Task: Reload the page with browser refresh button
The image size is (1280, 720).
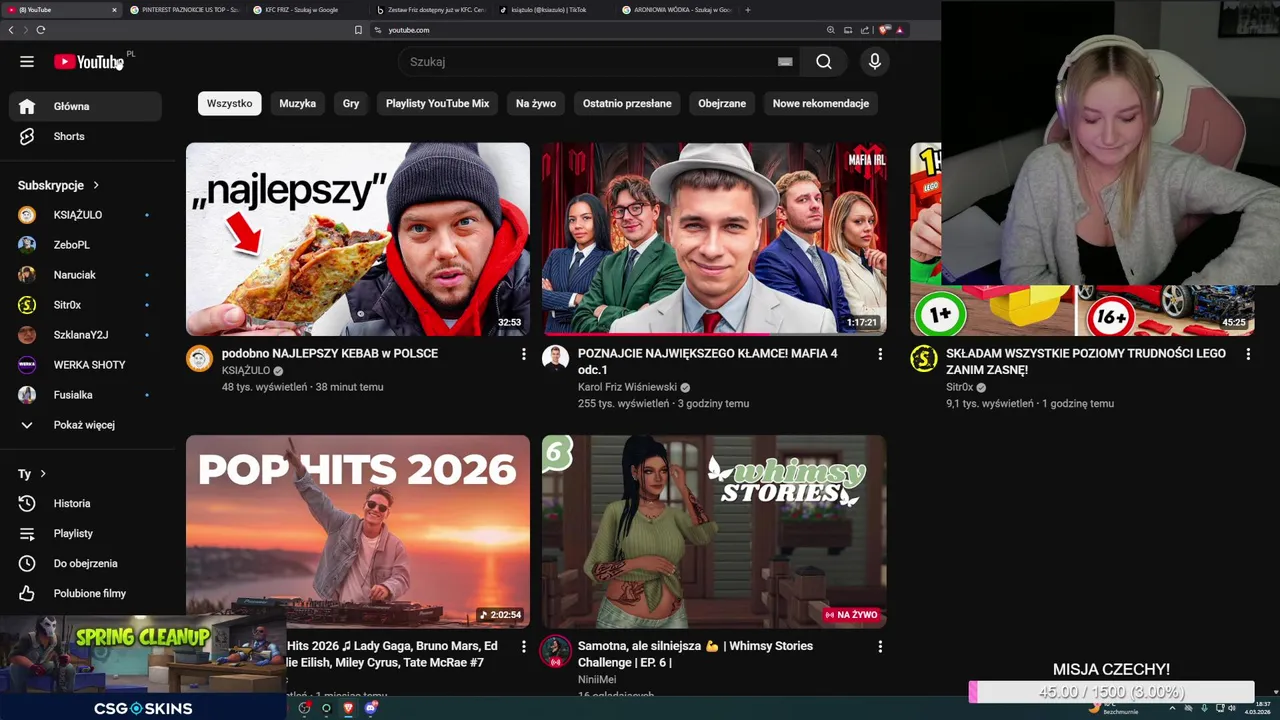Action: pos(40,30)
